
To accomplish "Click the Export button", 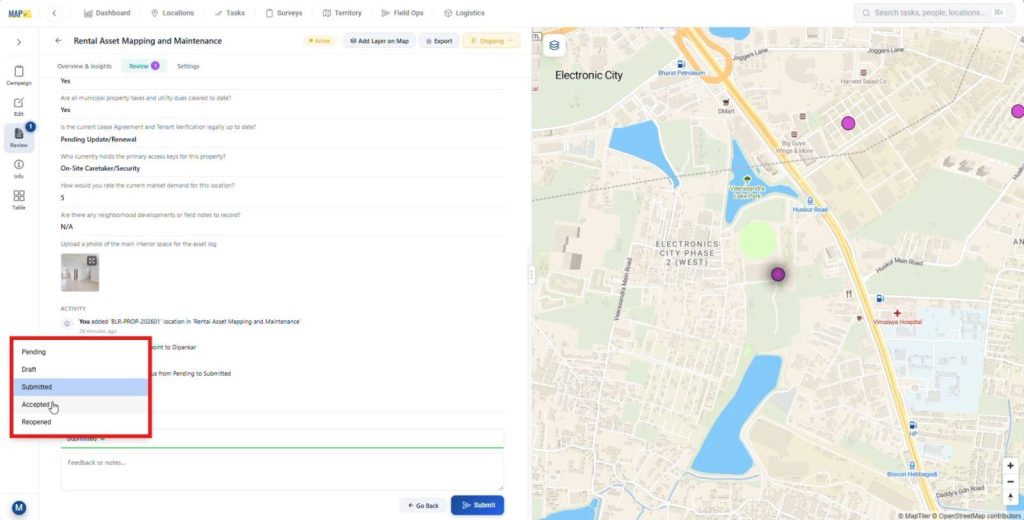I will [439, 41].
